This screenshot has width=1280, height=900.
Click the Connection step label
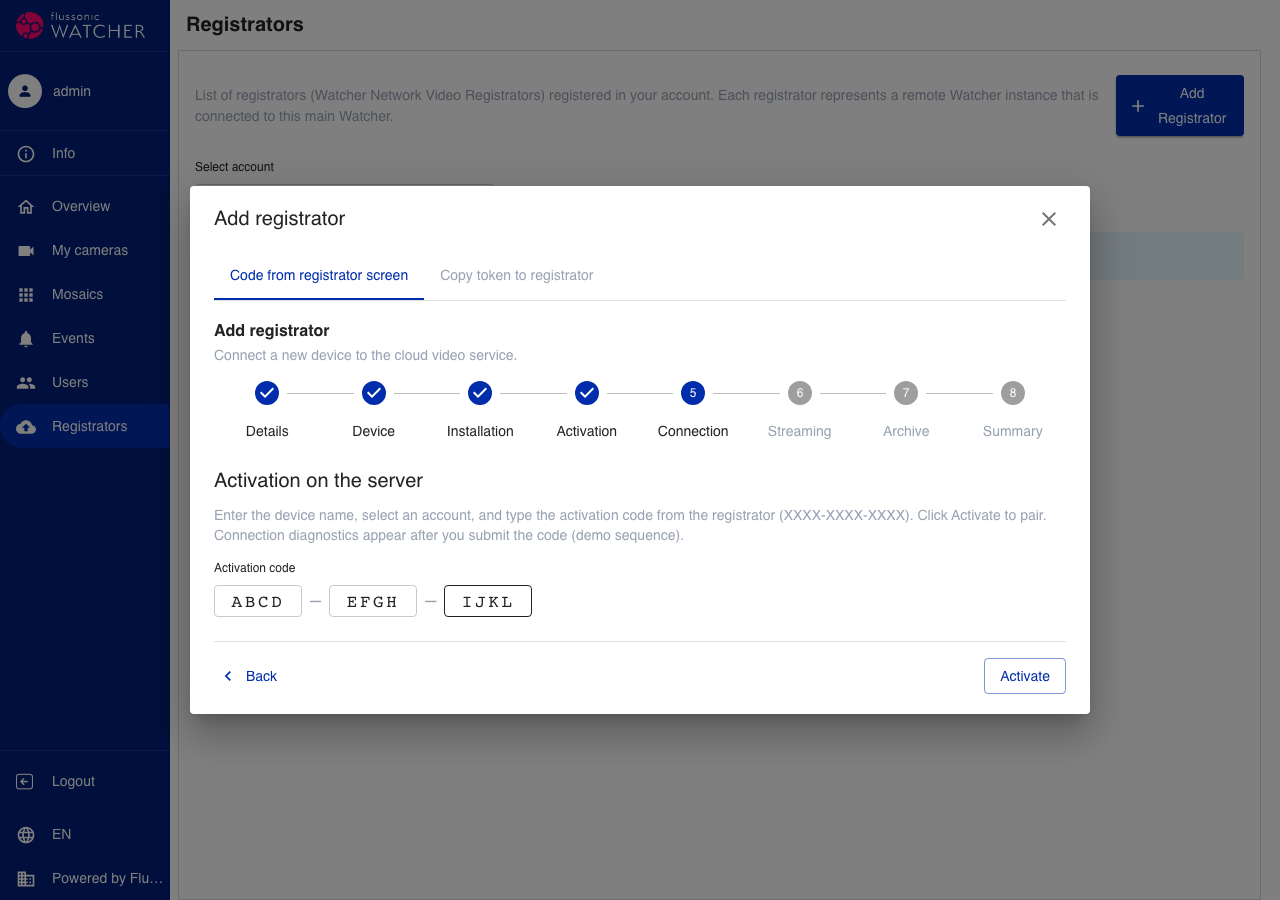(x=693, y=431)
